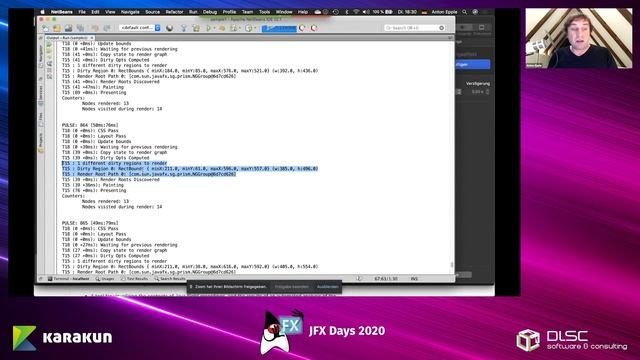Viewport: 640px width, 360px height.
Task: Click the blue memory usage bar
Action: point(279,28)
